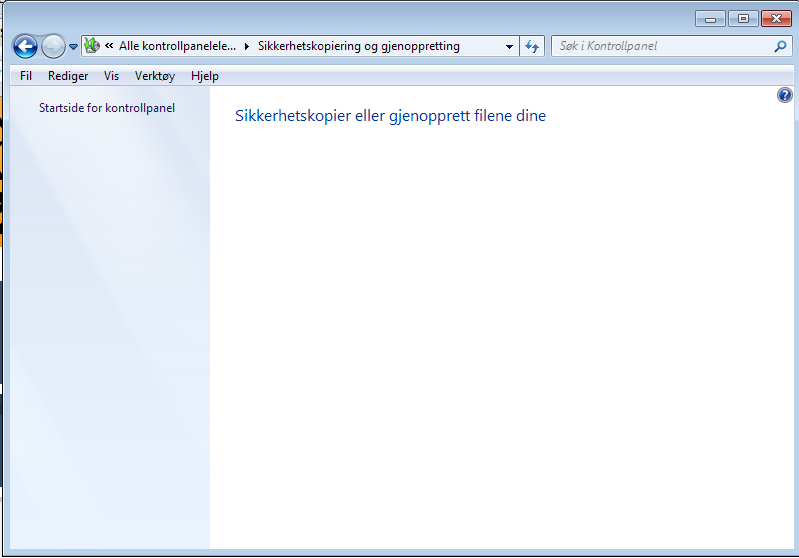Screen dimensions: 799x558
Task: Minimize the Control Panel window
Action: click(x=710, y=19)
